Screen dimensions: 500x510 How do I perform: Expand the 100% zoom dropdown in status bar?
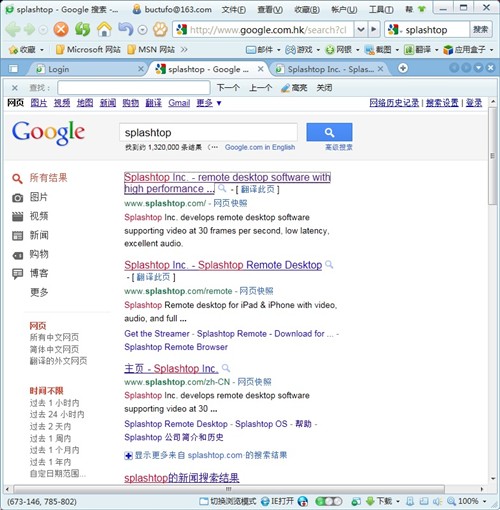(485, 501)
